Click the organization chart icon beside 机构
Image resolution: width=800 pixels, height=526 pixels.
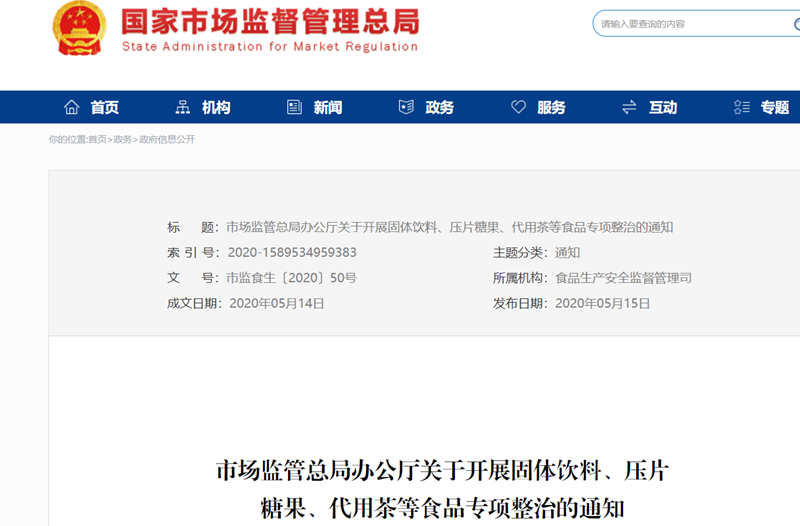pos(183,107)
